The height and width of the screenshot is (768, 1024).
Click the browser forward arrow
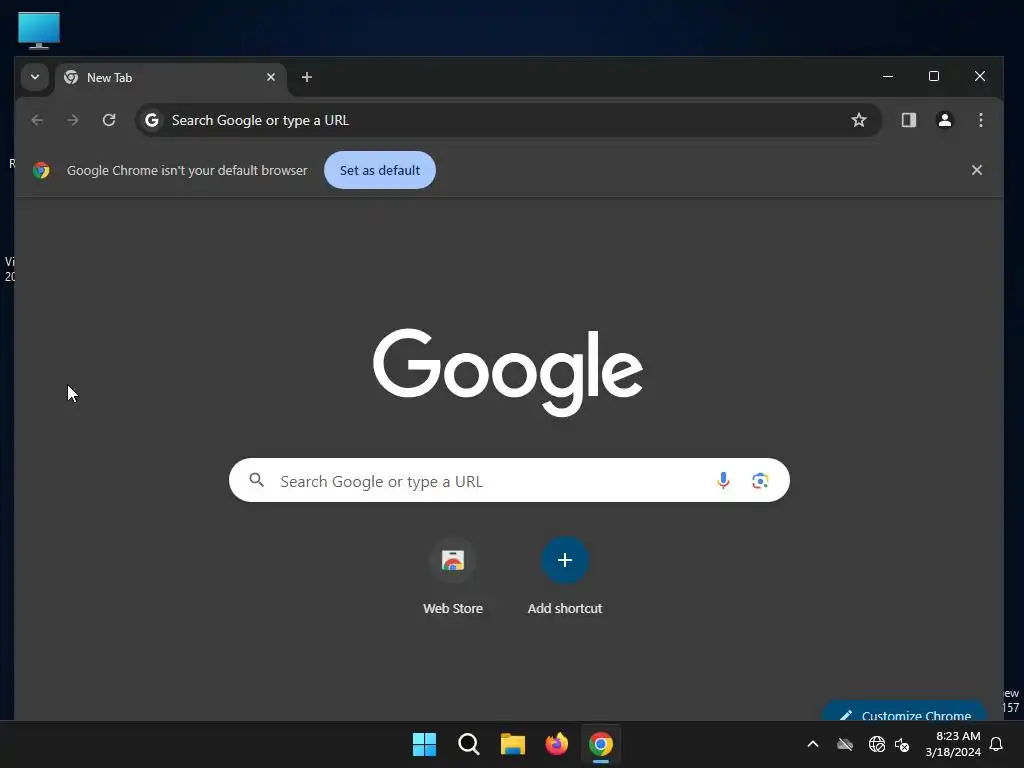(x=73, y=120)
